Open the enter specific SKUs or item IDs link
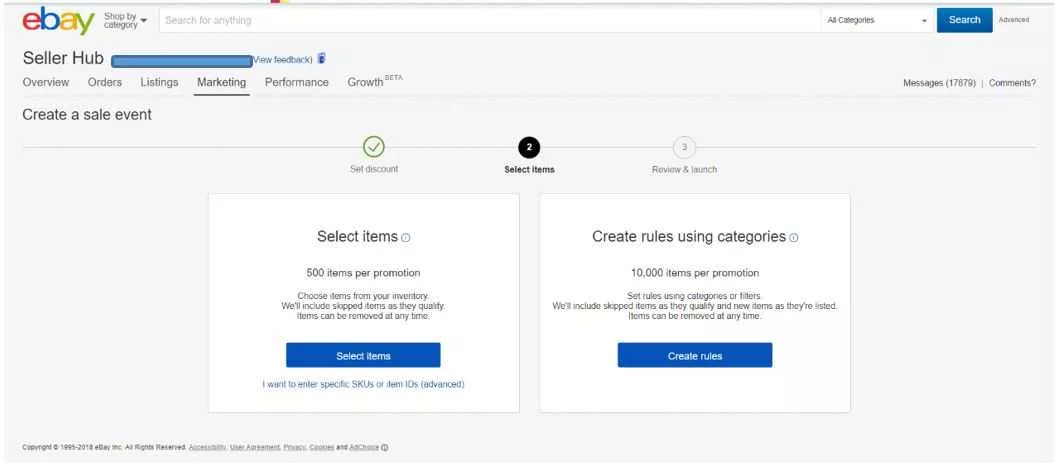Screen dimensions: 1058x463 pos(363,384)
